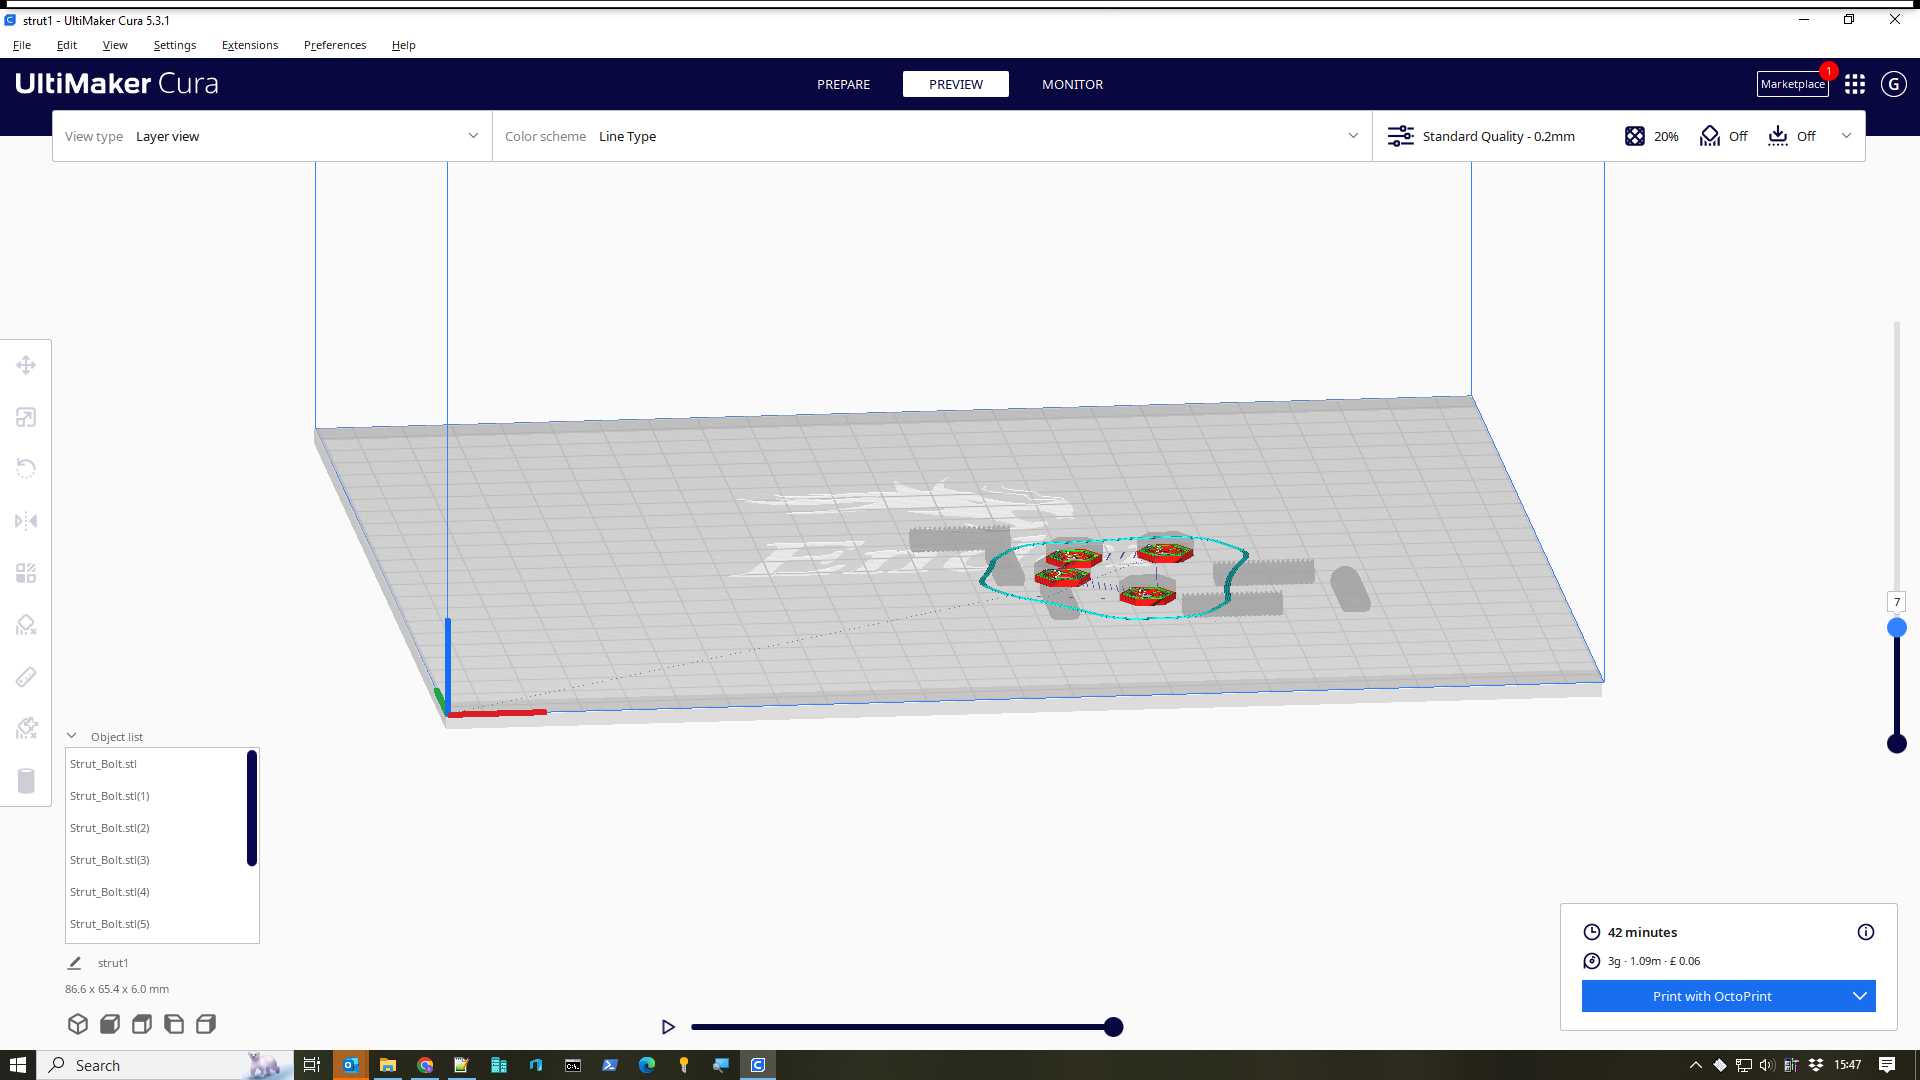This screenshot has height=1080, width=1920.
Task: Open the Marketplace
Action: (1792, 84)
